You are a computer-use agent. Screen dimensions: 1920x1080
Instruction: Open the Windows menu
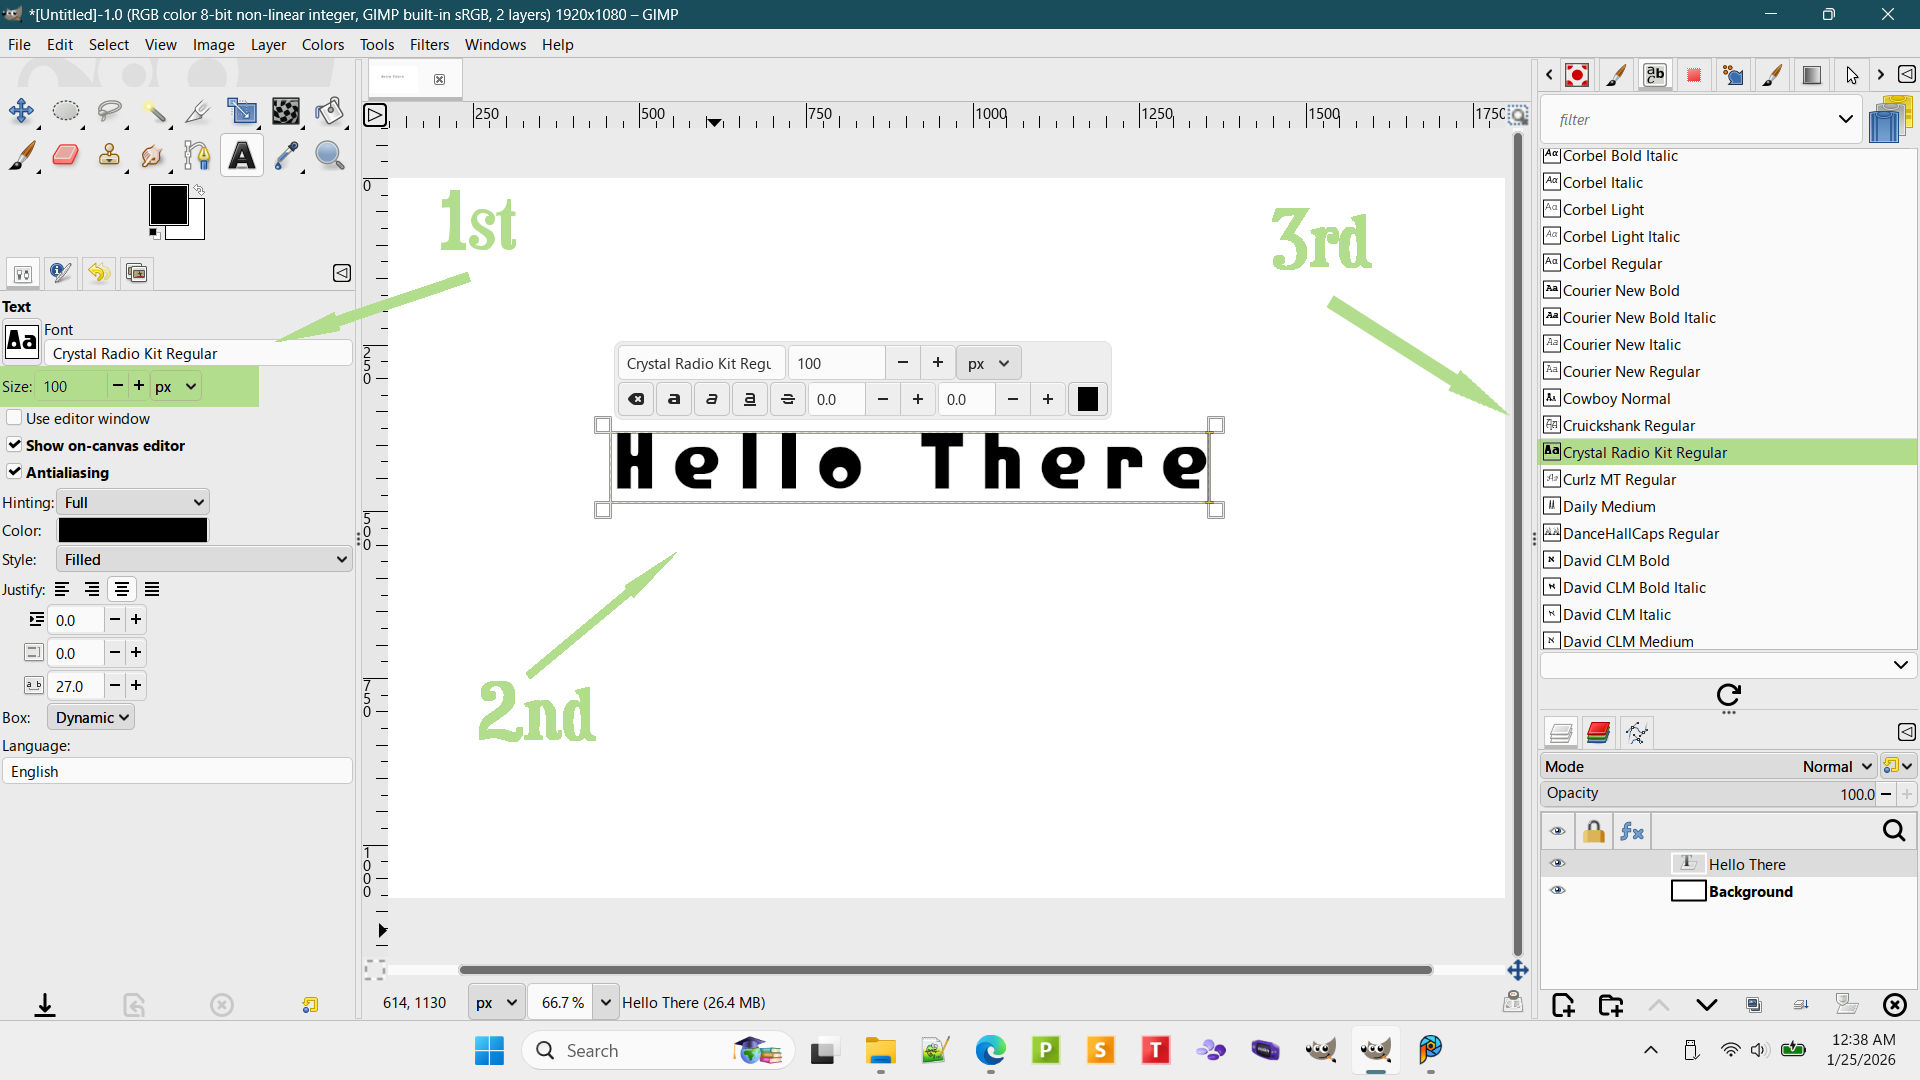(x=495, y=44)
